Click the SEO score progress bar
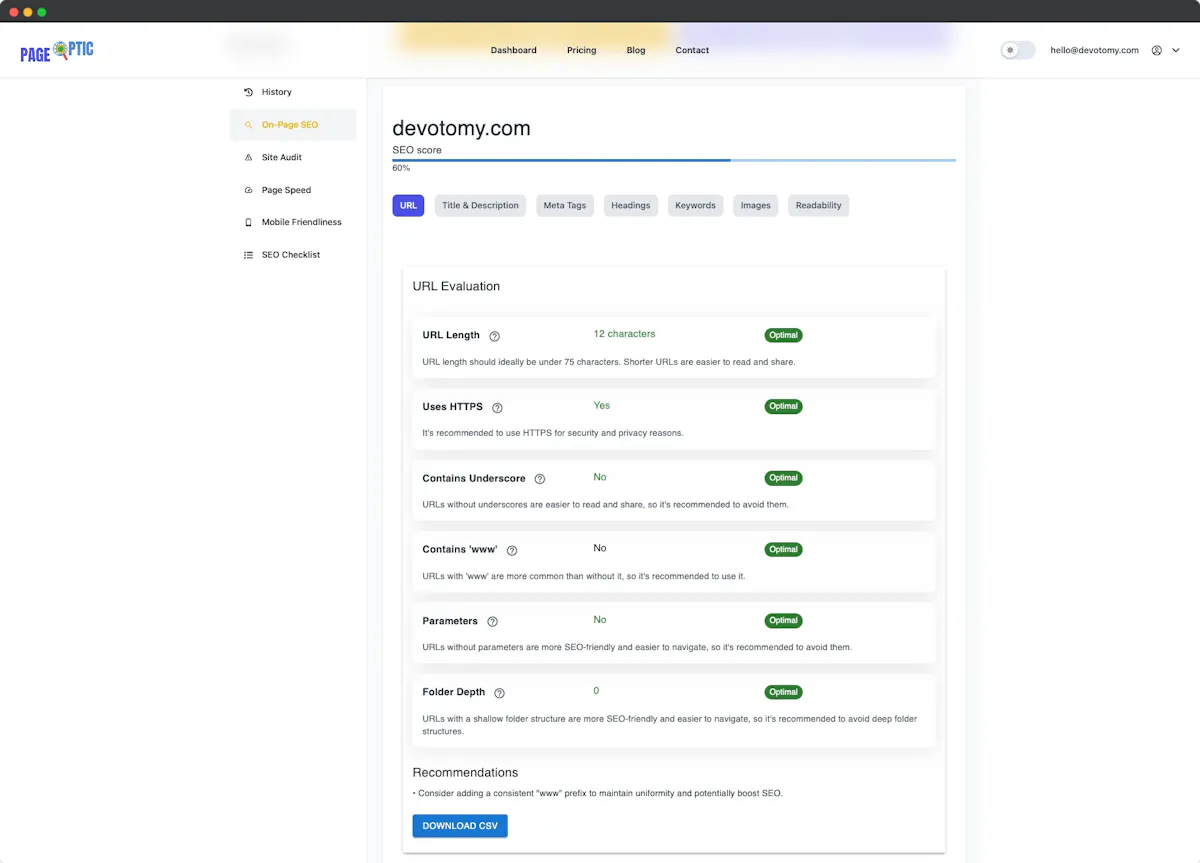Screen dimensions: 1200x863 coord(674,160)
